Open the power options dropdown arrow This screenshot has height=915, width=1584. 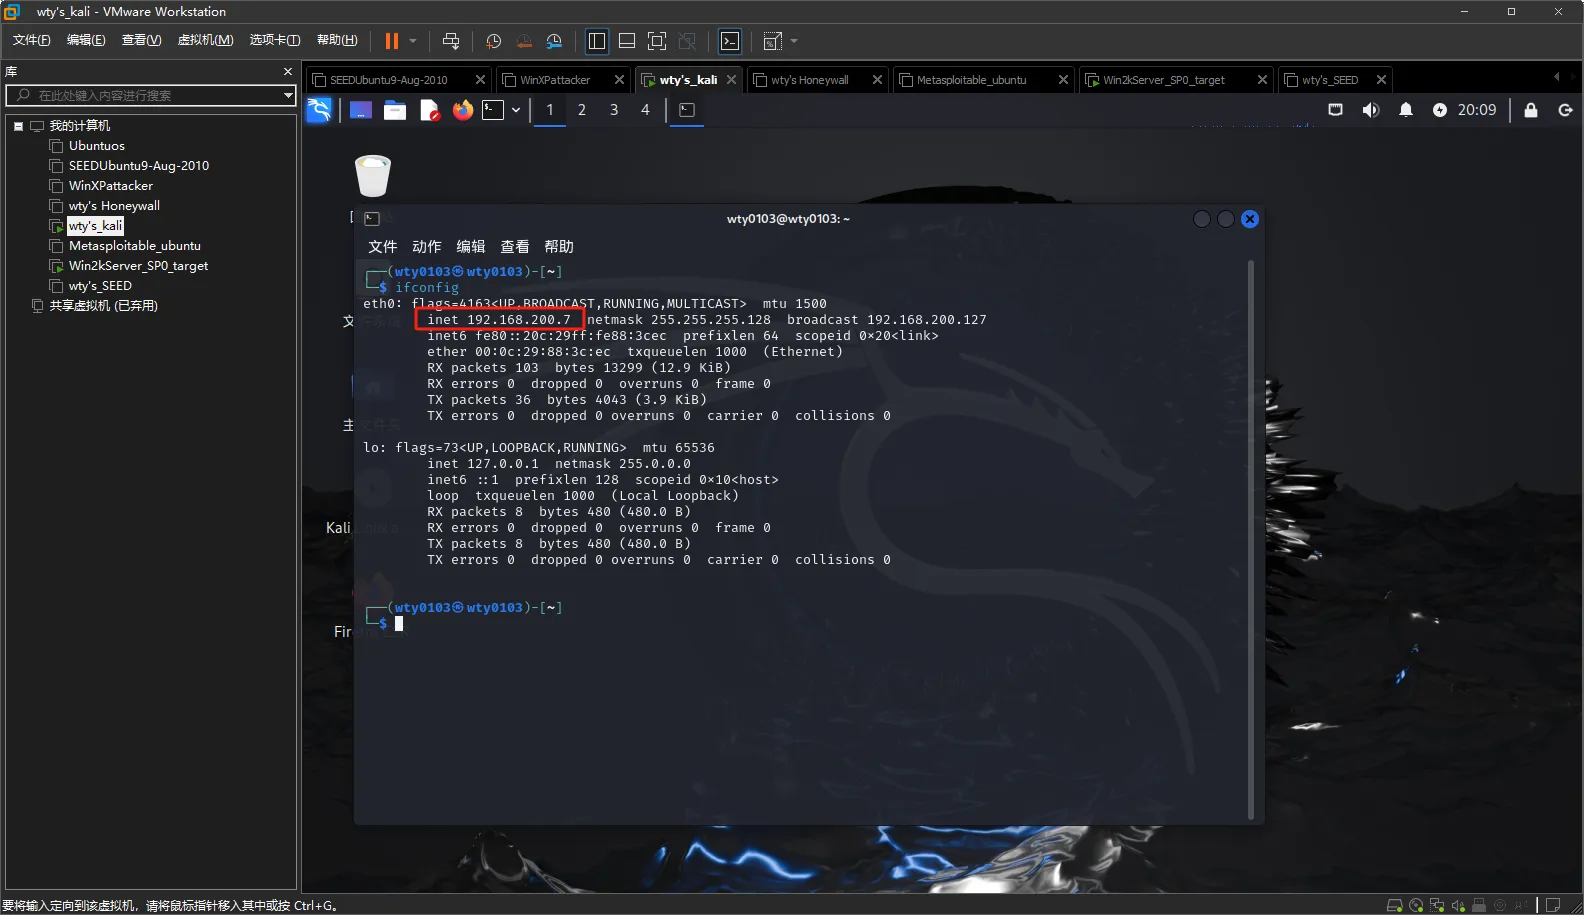[x=413, y=41]
